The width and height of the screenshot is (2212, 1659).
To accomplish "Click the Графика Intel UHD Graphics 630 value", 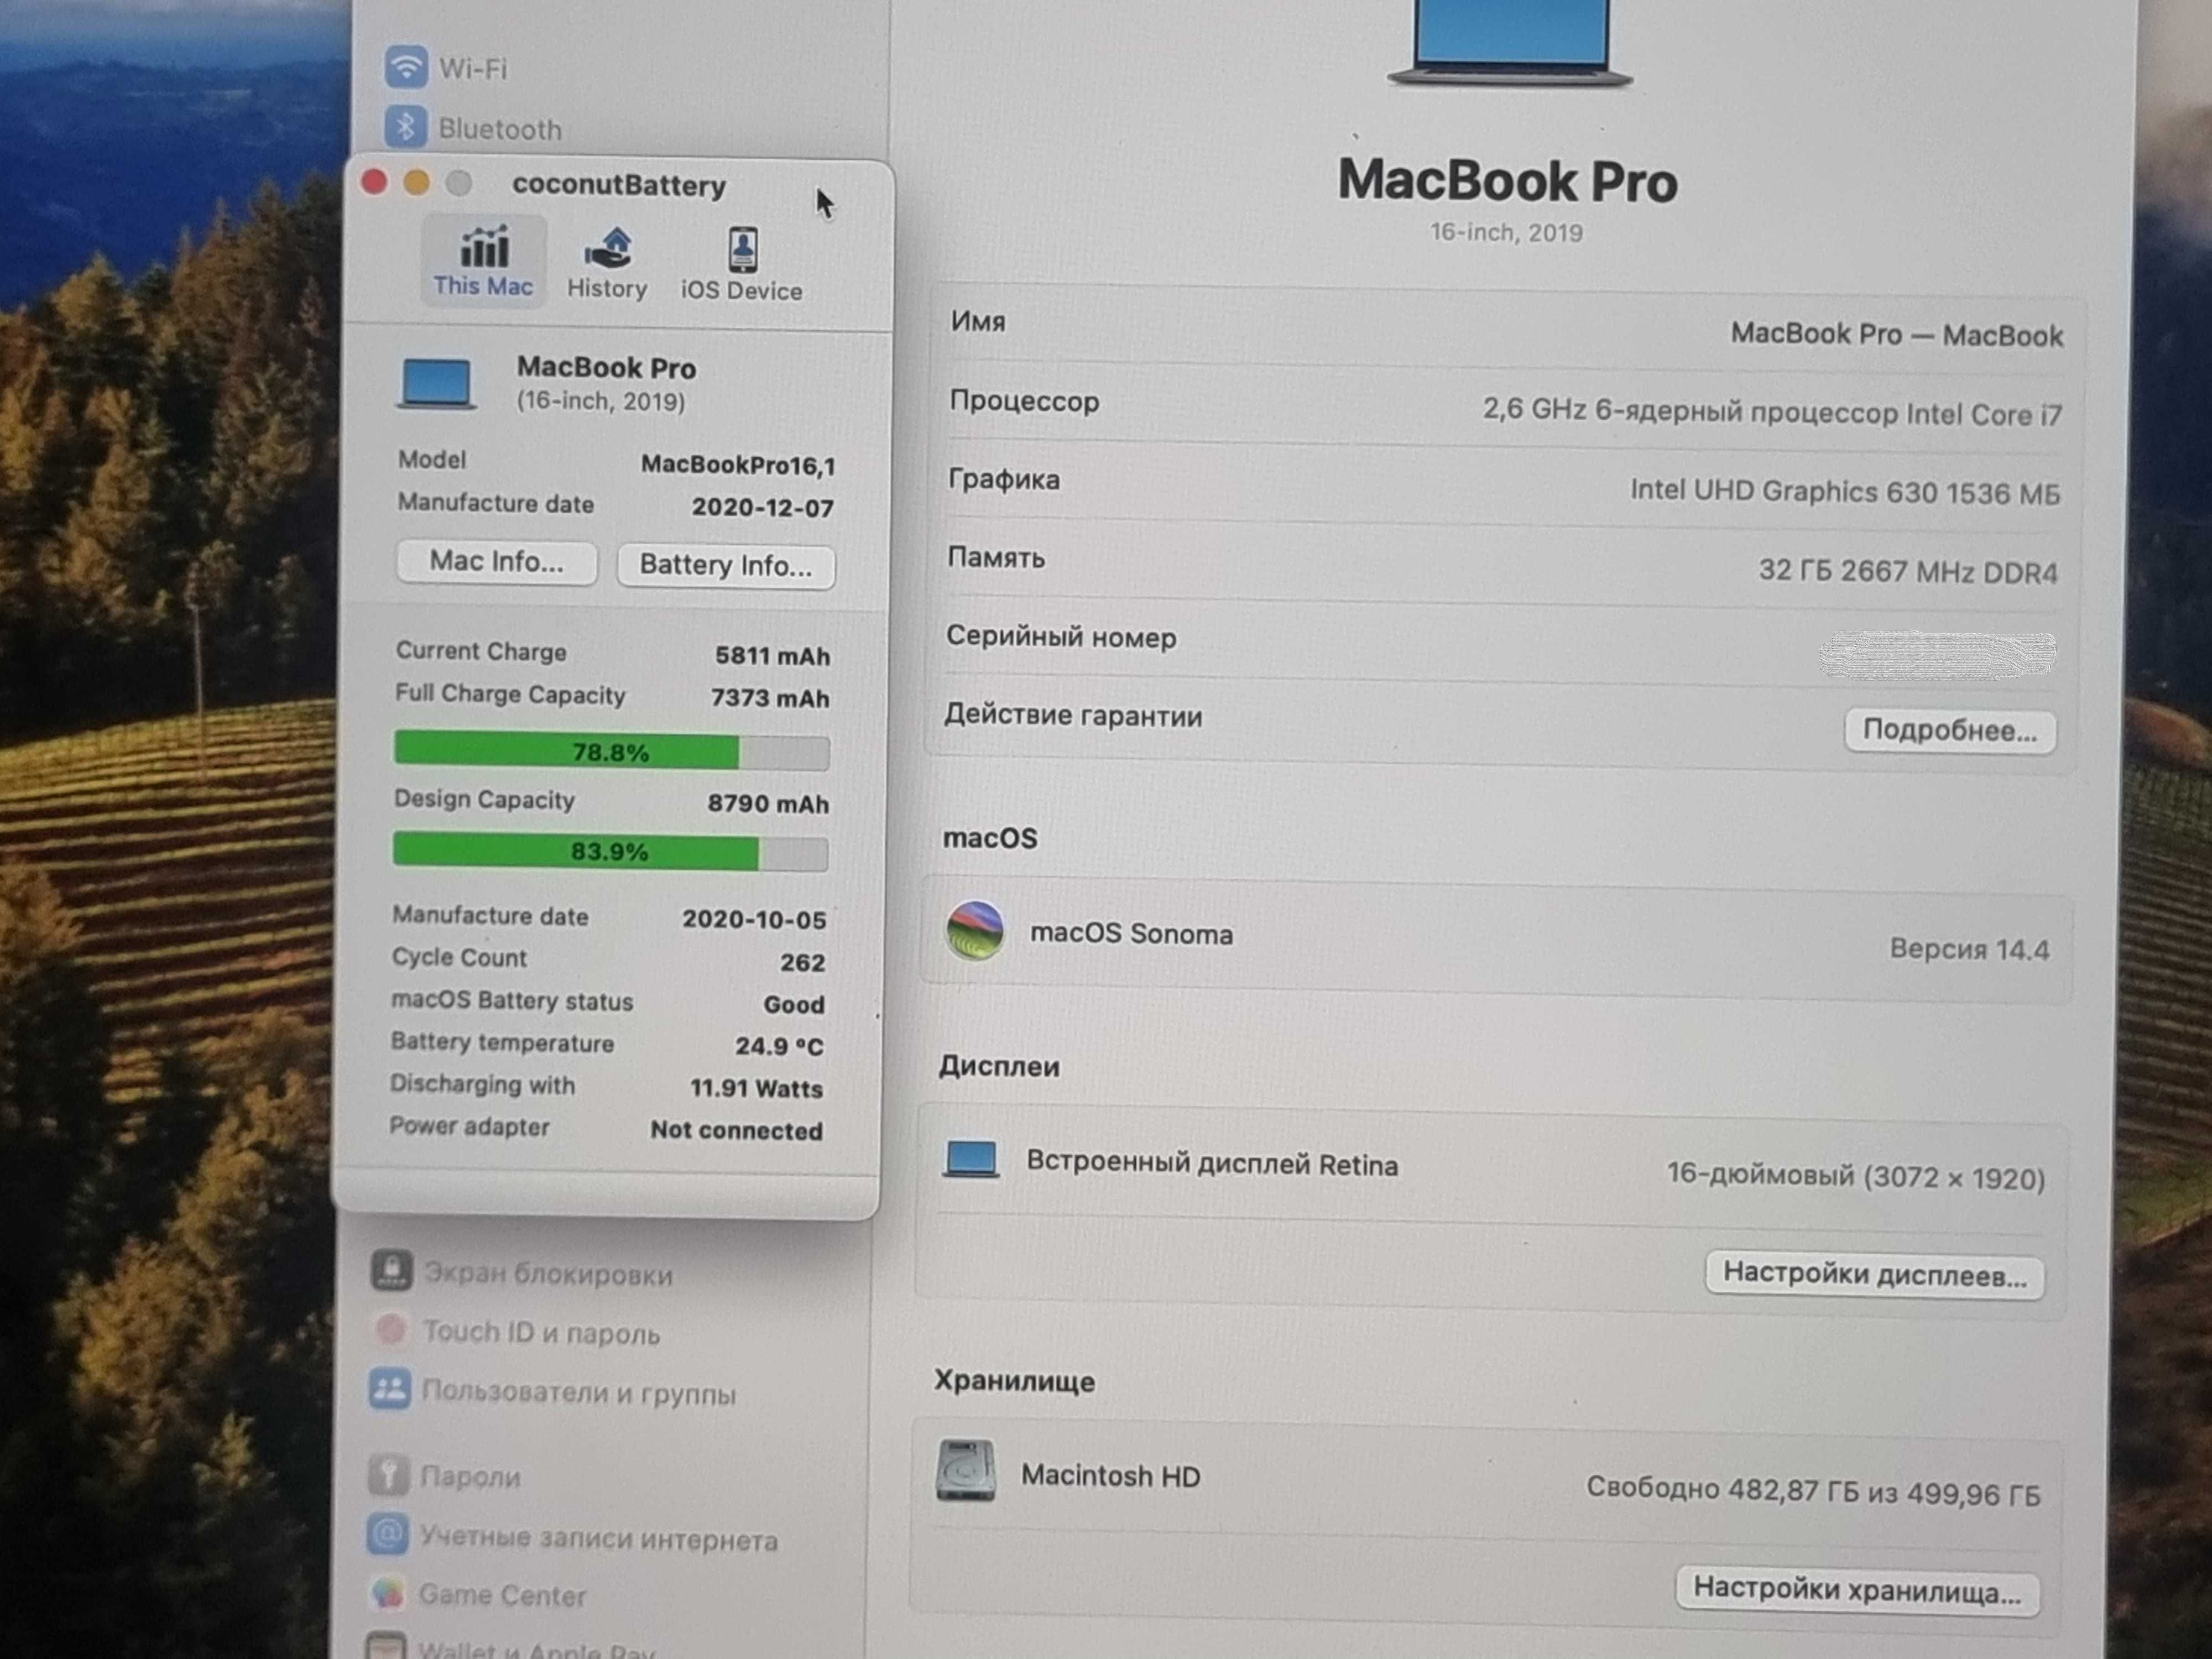I will (x=1845, y=492).
